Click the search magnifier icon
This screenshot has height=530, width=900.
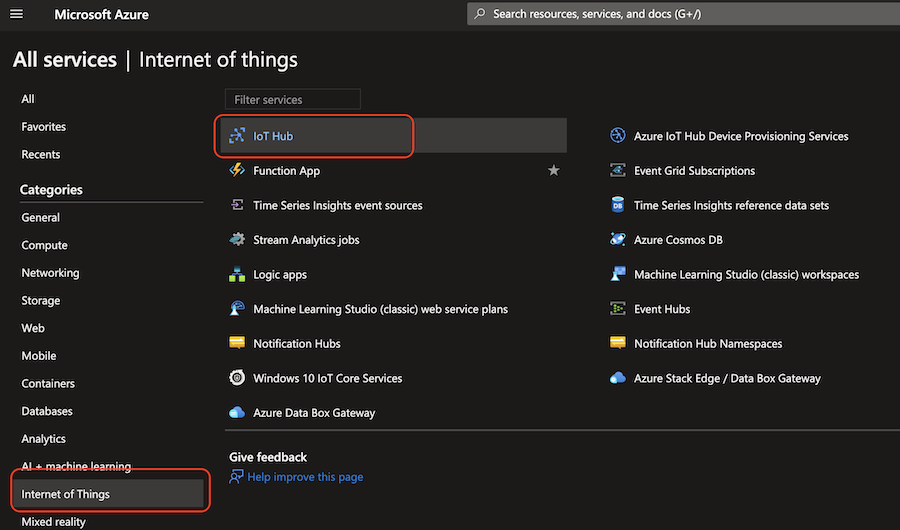point(480,13)
